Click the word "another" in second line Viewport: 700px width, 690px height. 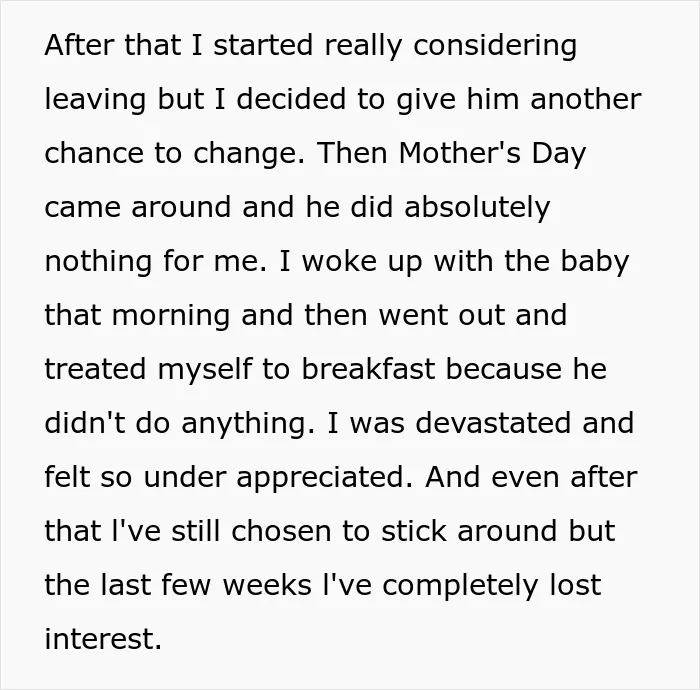coord(586,99)
